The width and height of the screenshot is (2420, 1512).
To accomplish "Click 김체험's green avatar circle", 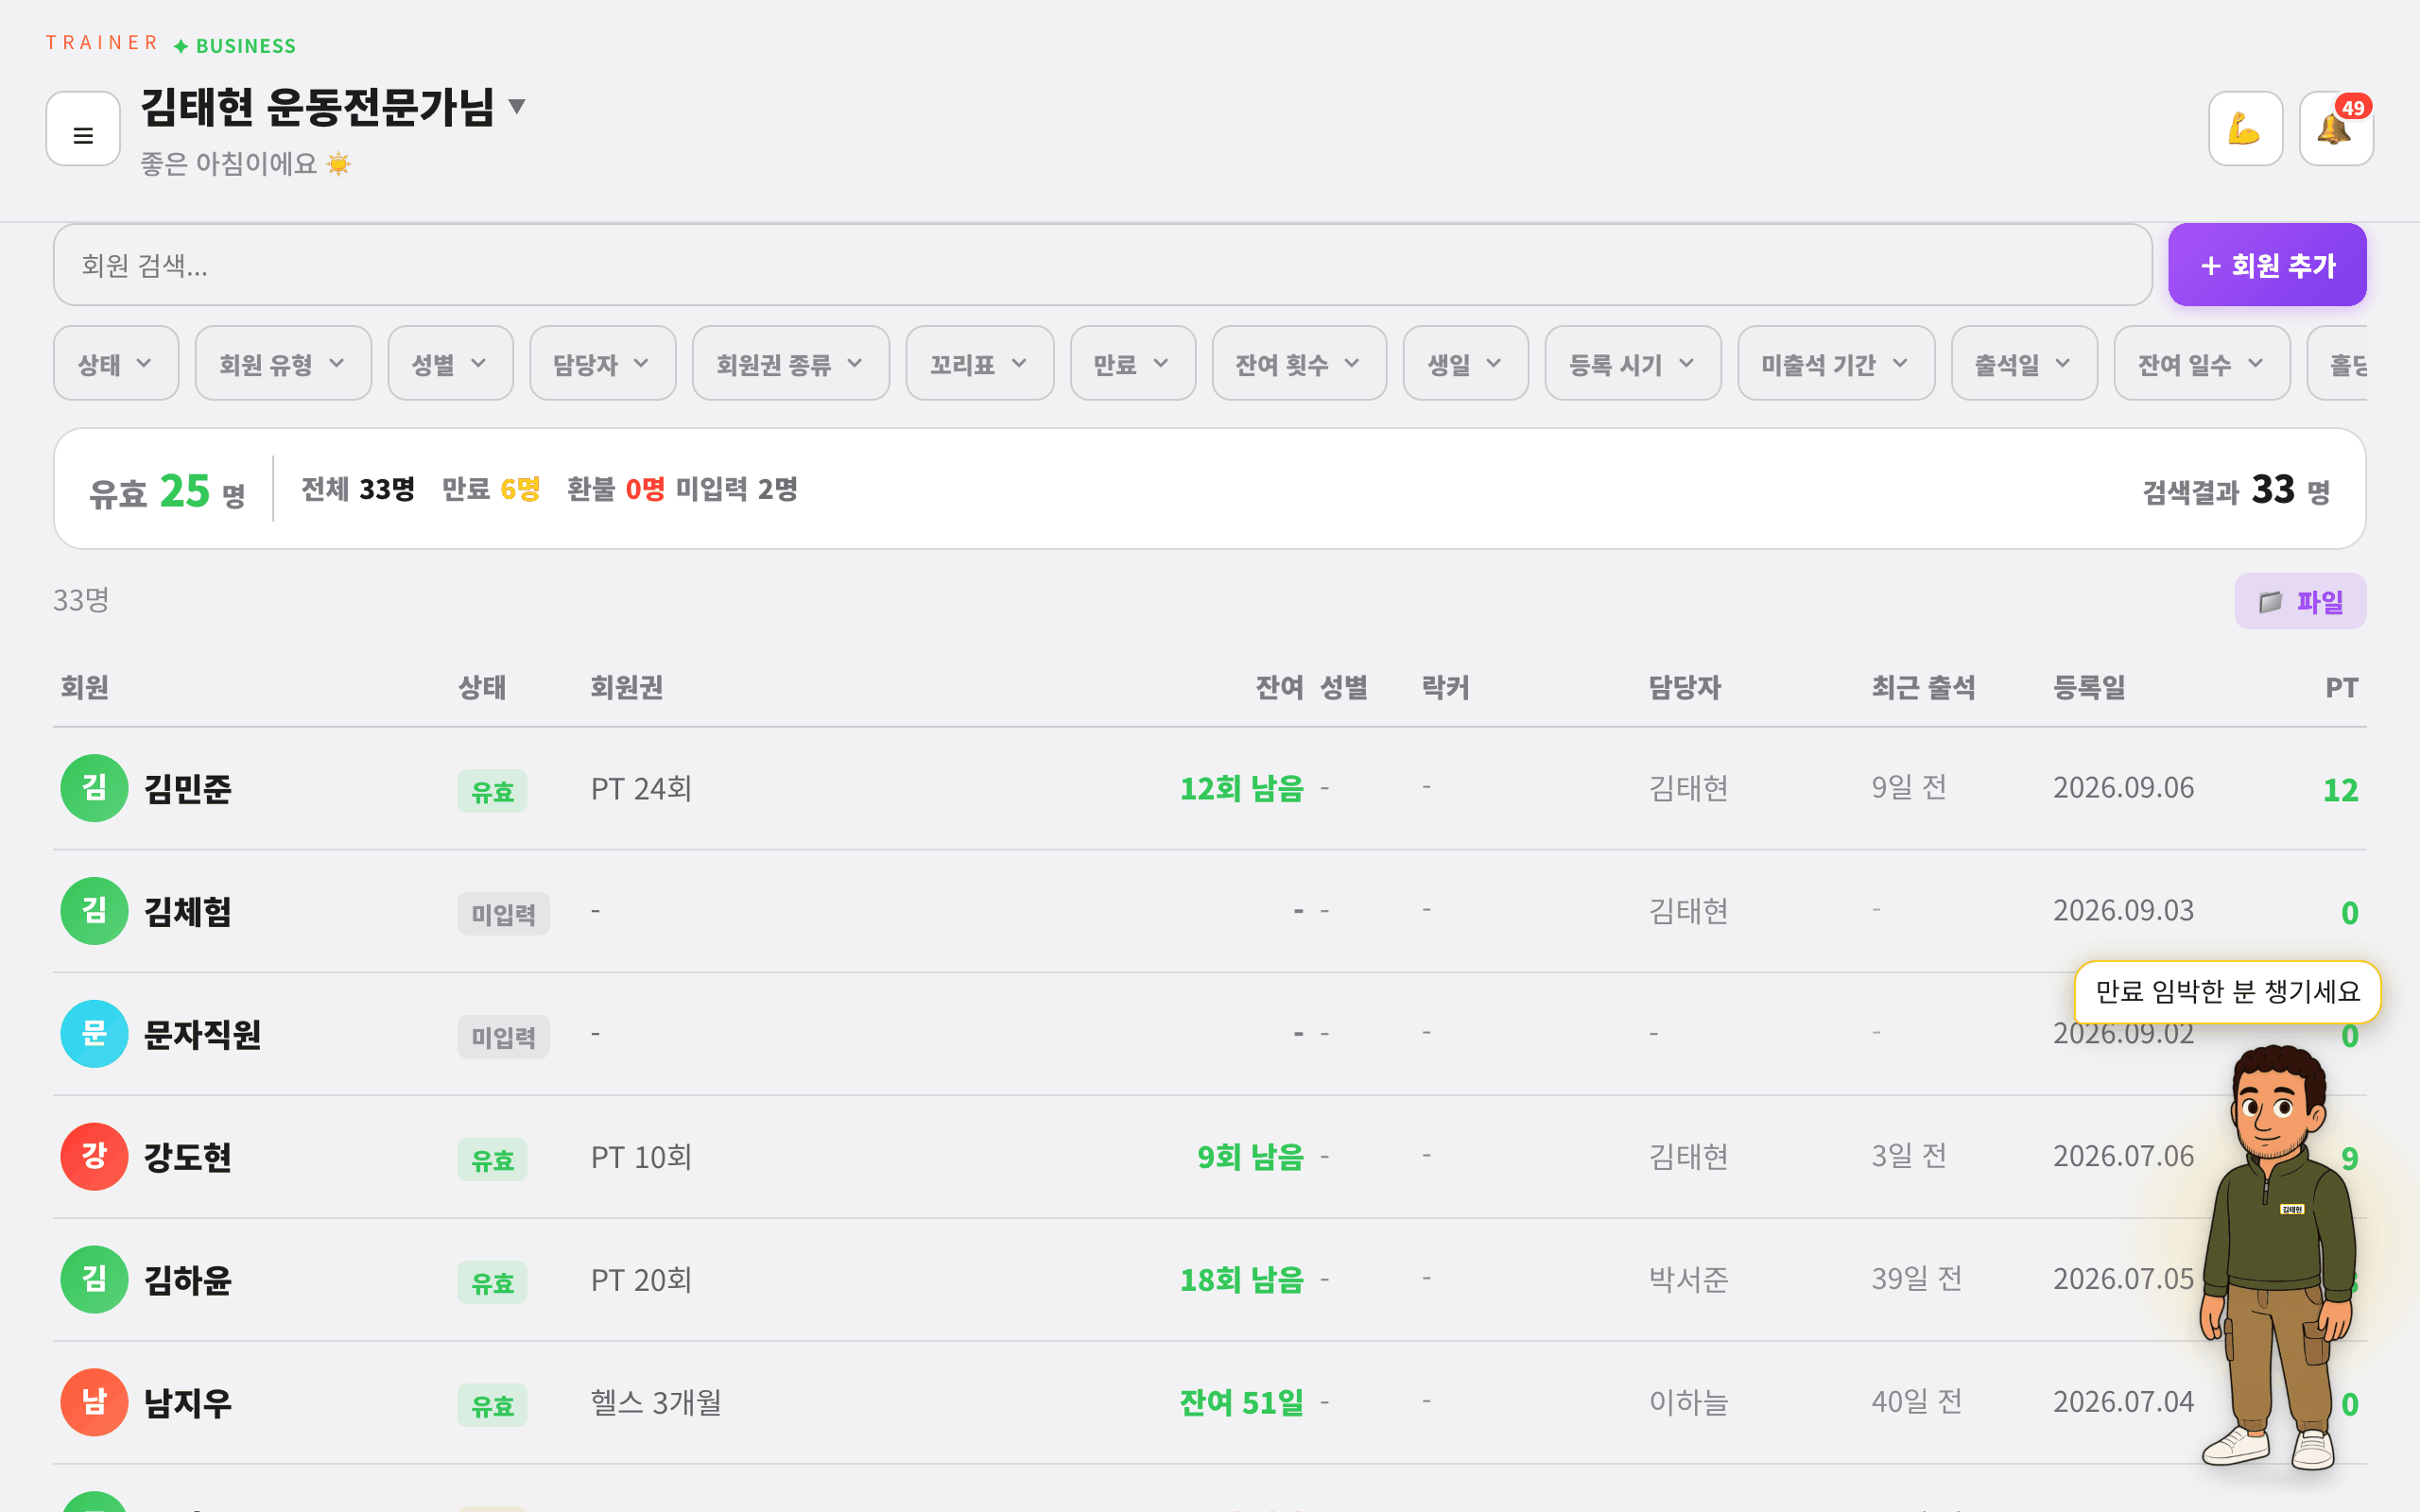I will pyautogui.click(x=94, y=911).
